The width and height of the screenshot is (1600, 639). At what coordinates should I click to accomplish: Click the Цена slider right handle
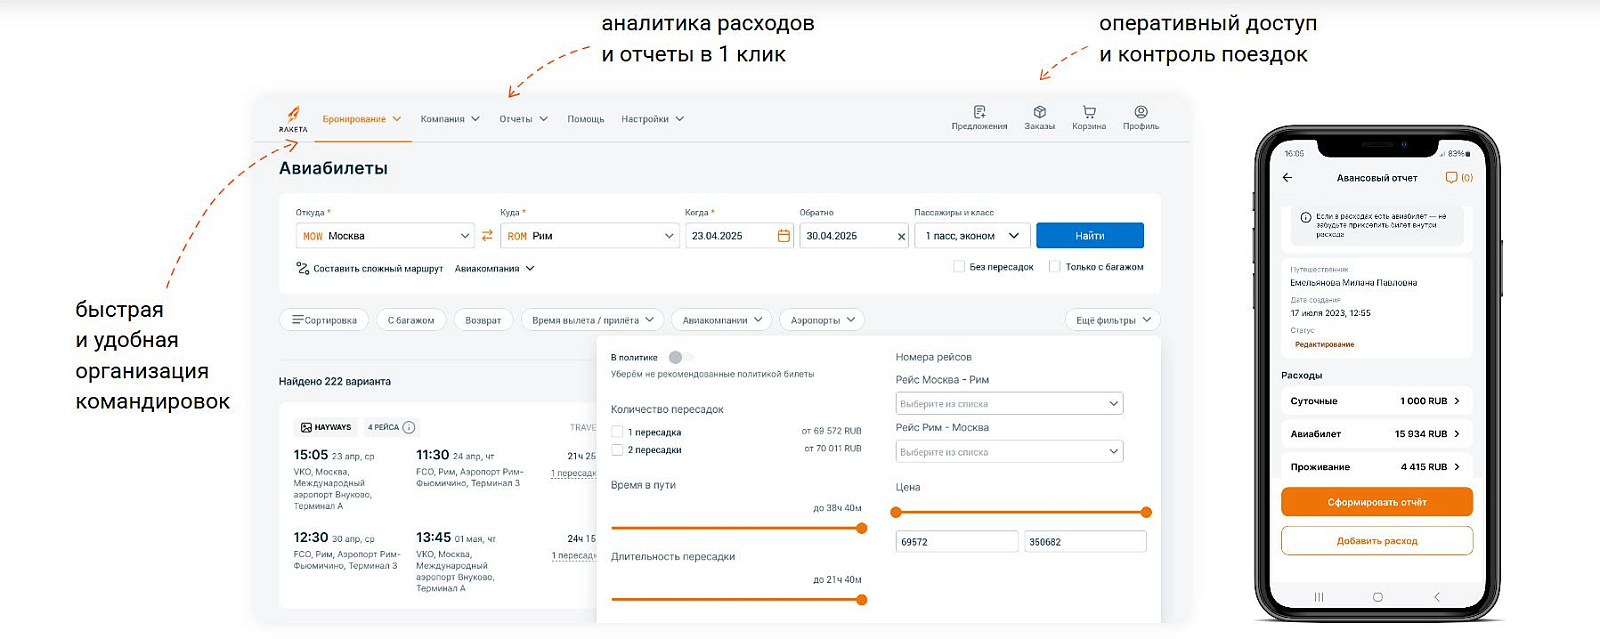[1146, 512]
